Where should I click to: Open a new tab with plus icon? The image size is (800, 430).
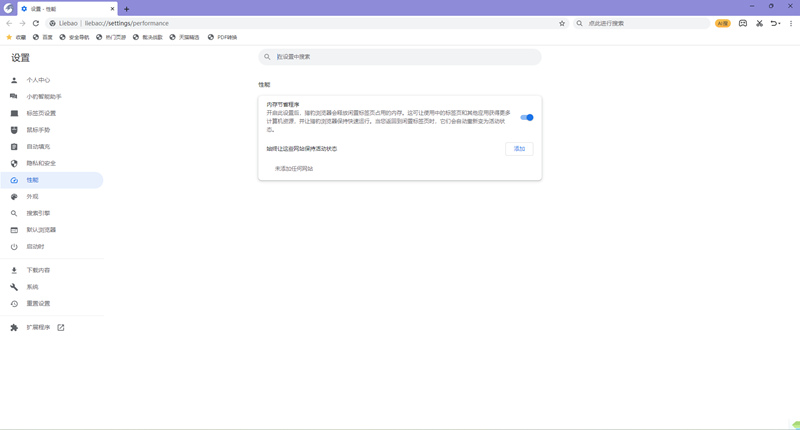(127, 9)
